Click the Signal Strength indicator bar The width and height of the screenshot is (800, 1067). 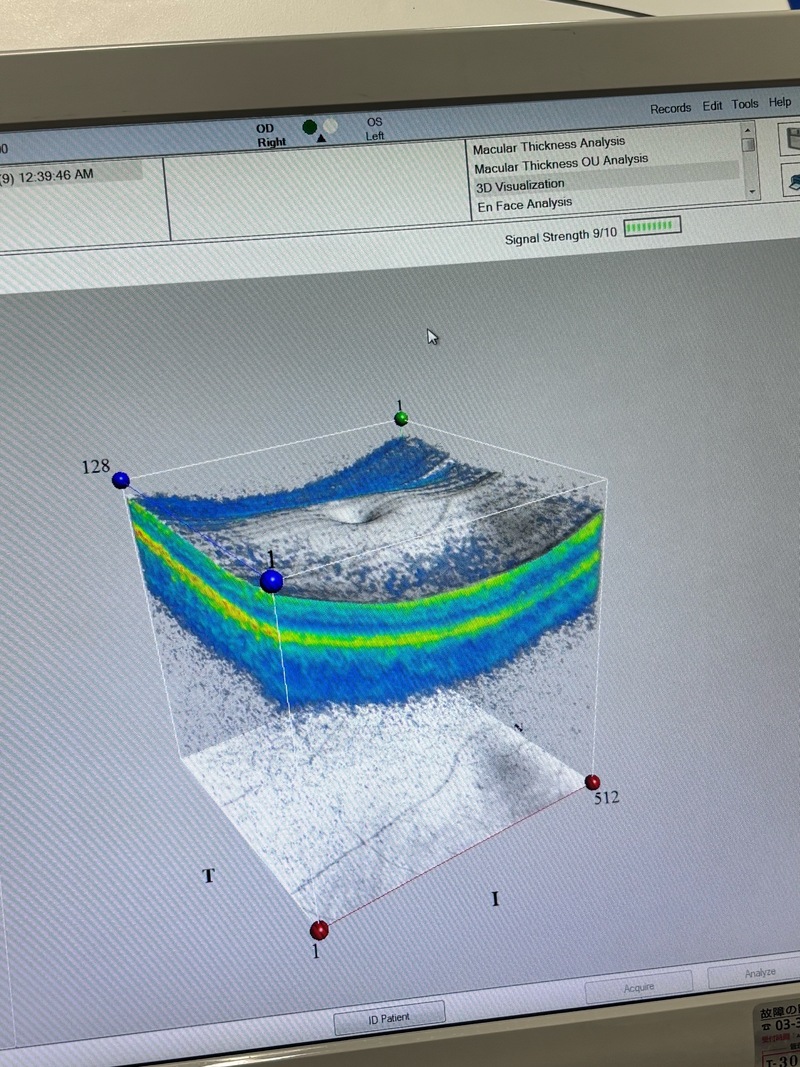[652, 228]
